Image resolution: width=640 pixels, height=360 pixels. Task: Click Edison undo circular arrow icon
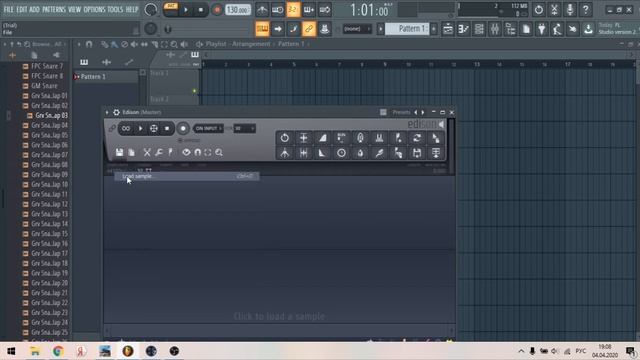click(x=284, y=138)
